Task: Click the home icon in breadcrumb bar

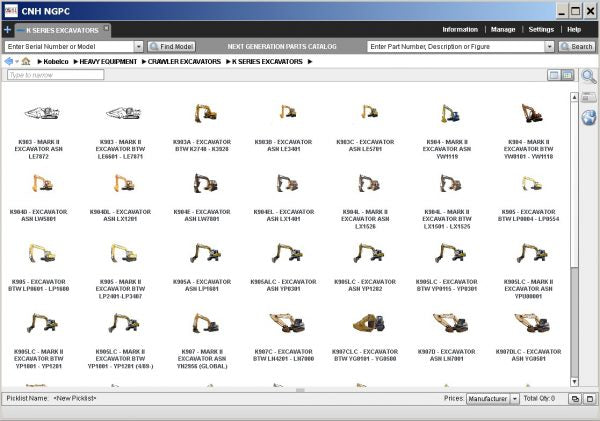Action: coord(26,62)
